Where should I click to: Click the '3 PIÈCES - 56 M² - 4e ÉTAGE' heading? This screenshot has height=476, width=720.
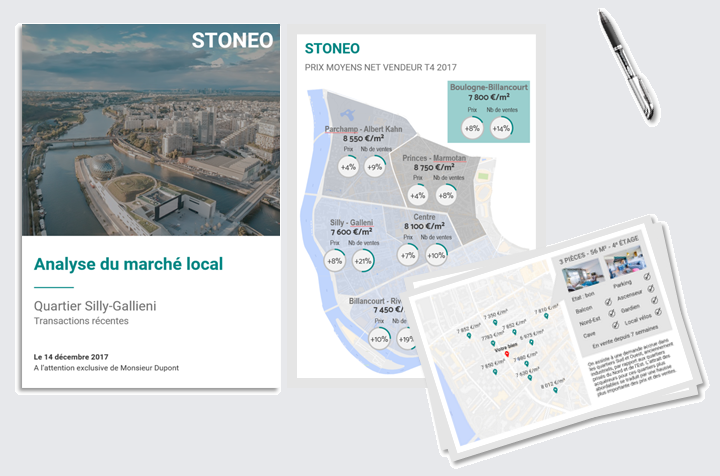[x=599, y=251]
